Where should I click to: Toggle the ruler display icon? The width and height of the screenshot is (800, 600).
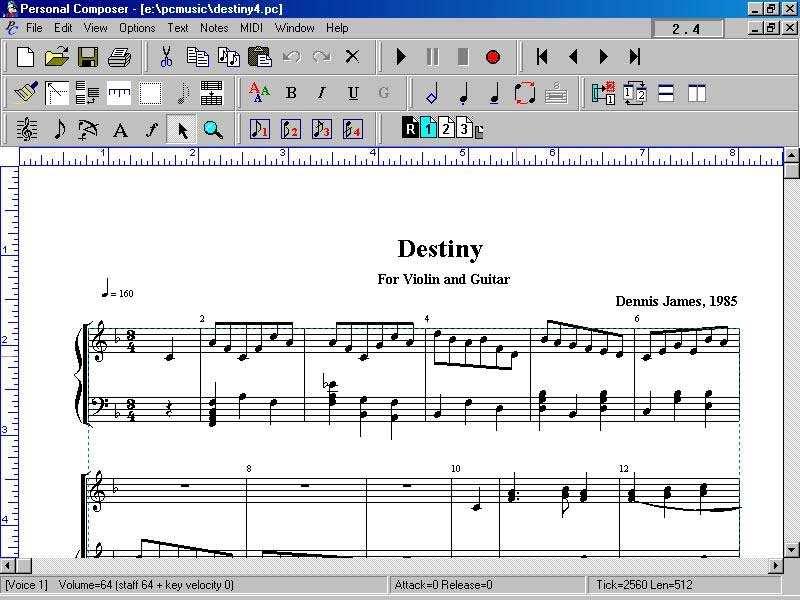coord(119,93)
